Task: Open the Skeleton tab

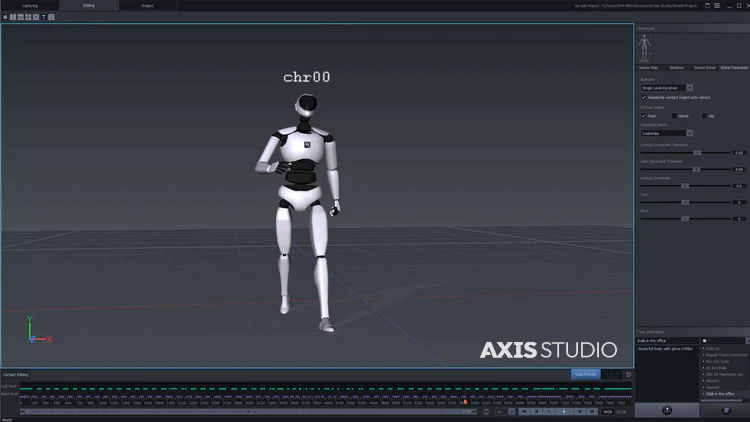Action: pyautogui.click(x=676, y=68)
